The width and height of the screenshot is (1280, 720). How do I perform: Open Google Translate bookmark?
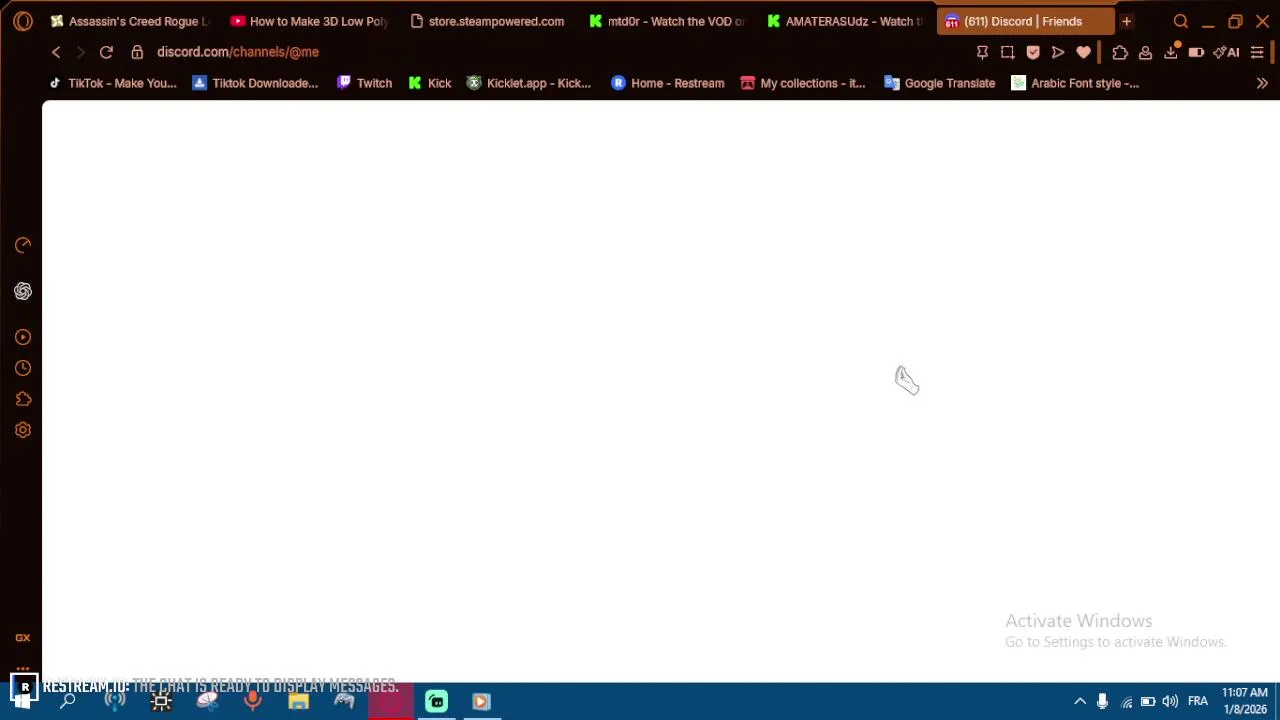[x=940, y=83]
